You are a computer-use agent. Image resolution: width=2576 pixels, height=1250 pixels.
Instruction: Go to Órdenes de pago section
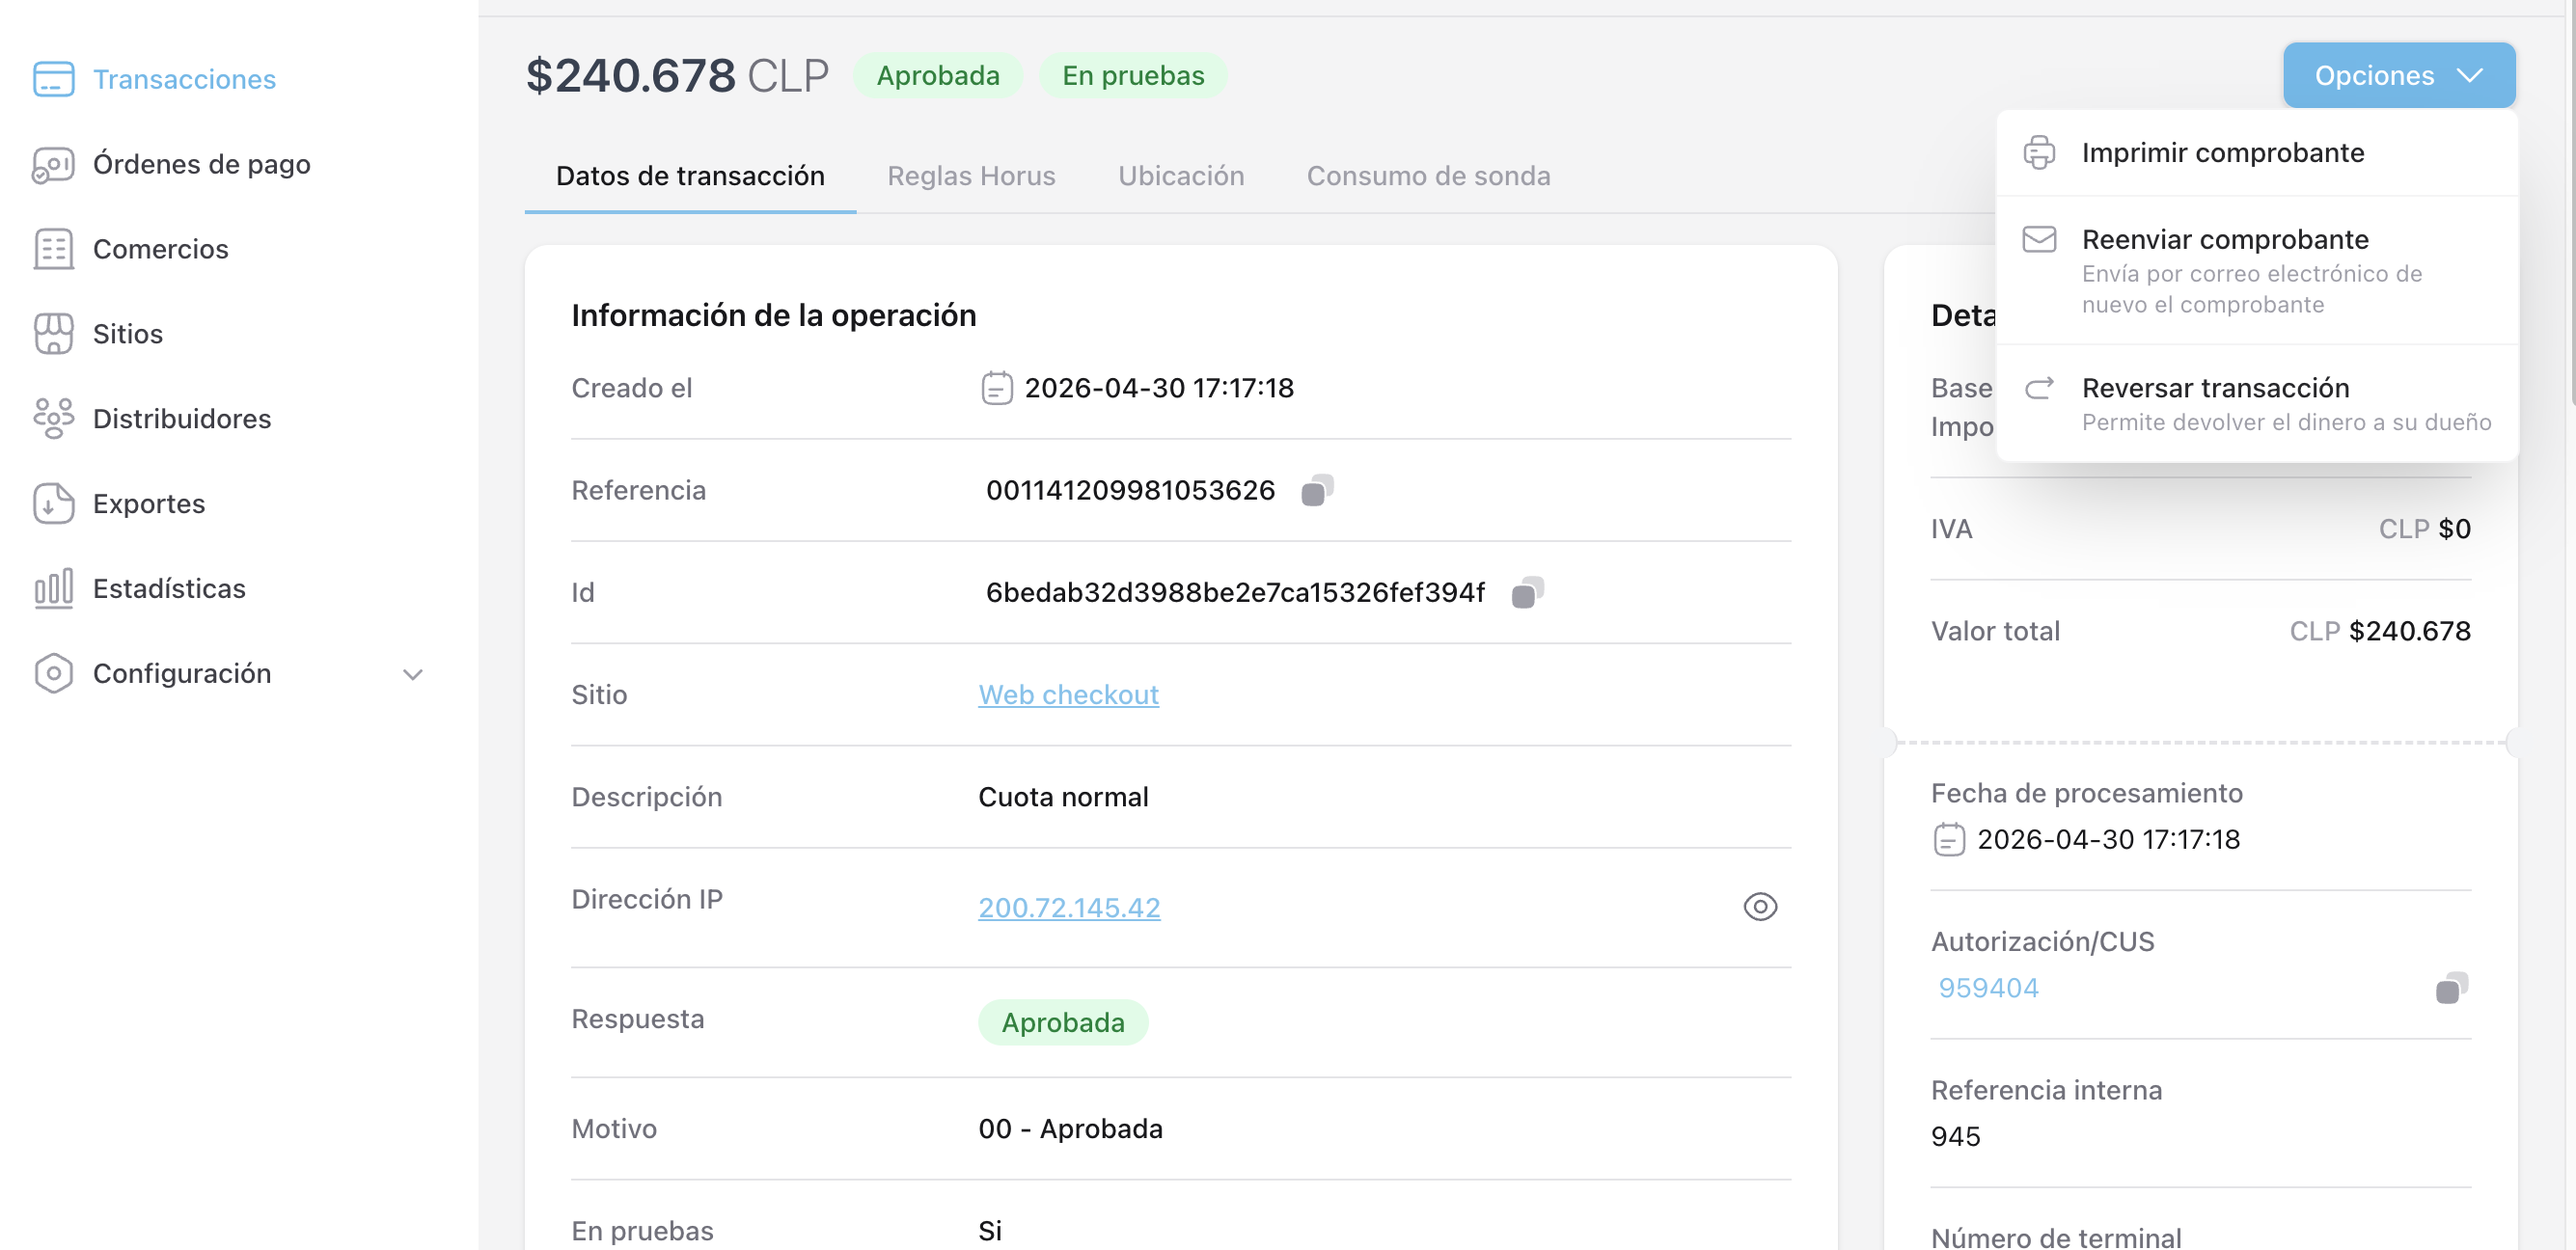tap(202, 164)
